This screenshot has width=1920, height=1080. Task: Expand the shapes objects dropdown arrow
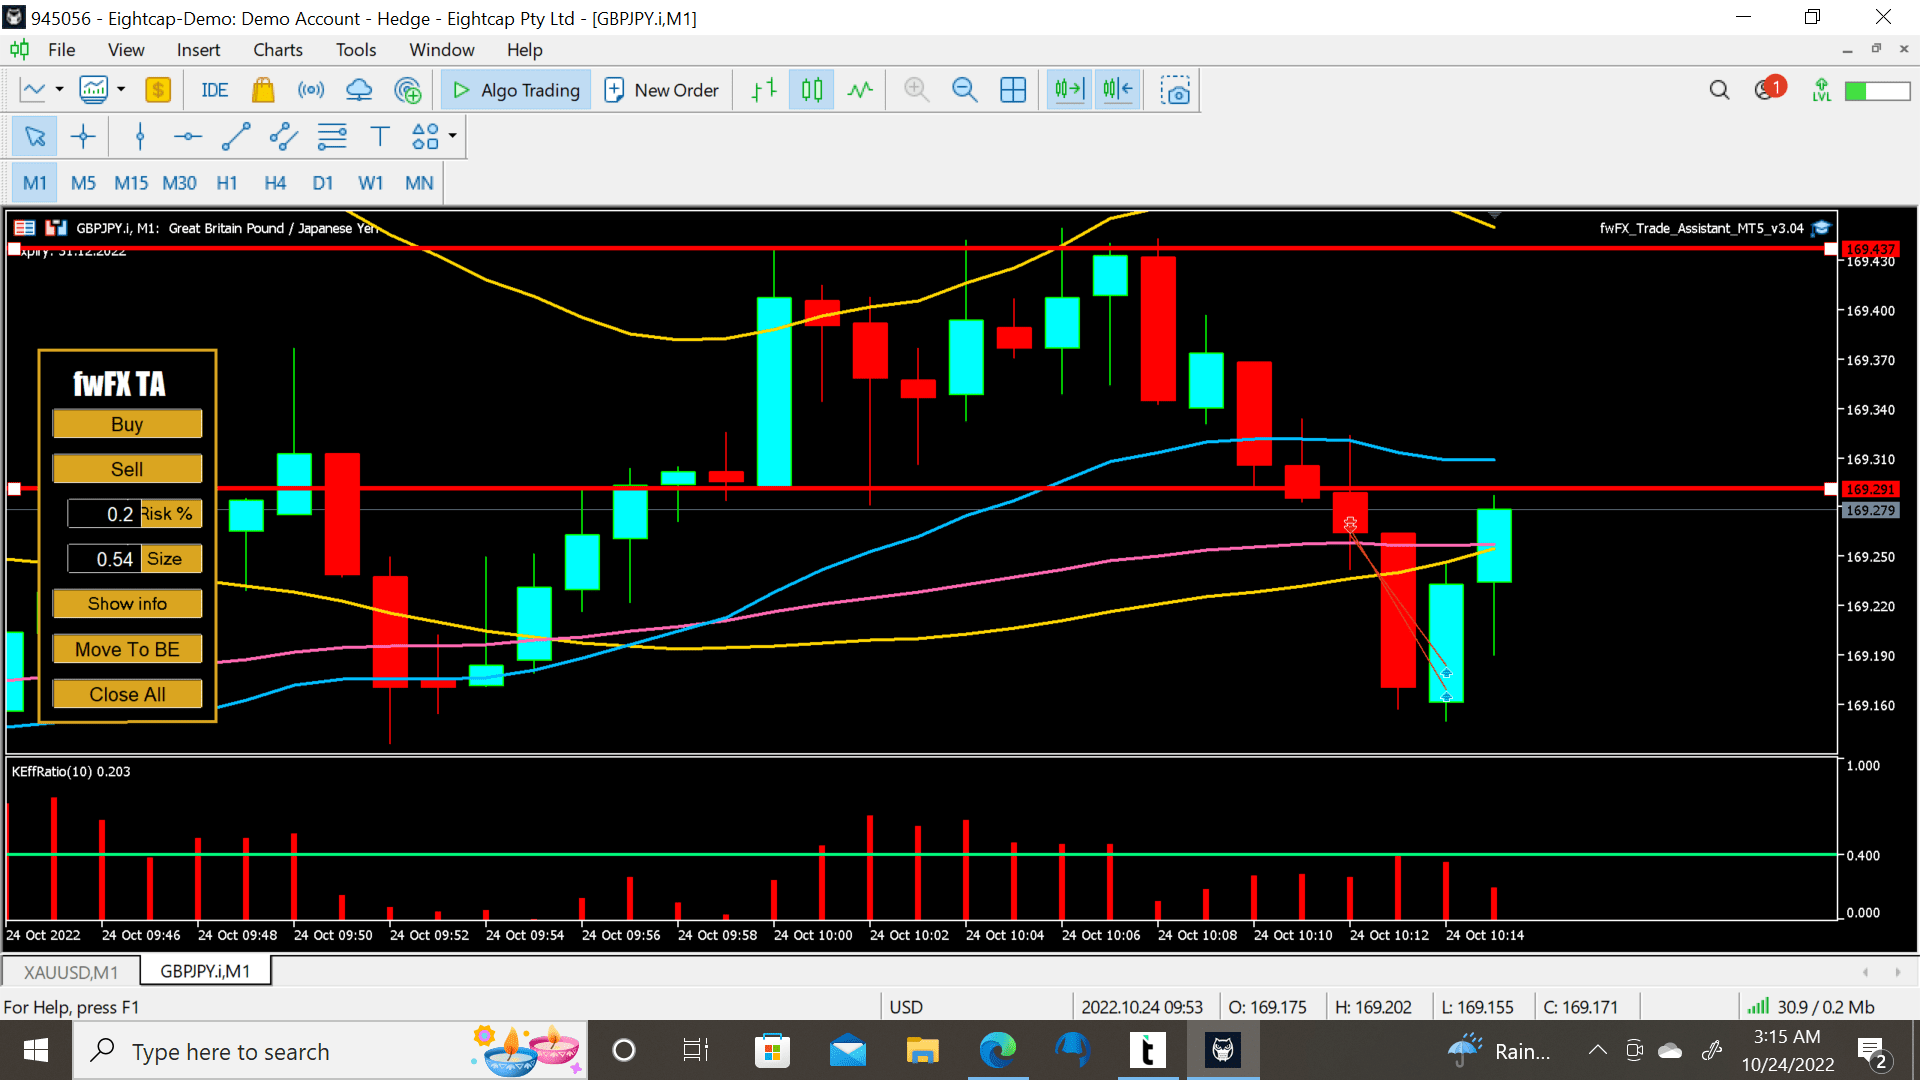coord(453,136)
